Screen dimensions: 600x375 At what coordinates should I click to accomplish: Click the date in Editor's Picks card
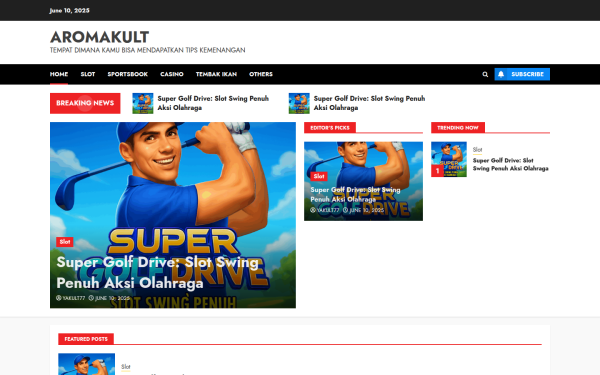click(x=367, y=210)
